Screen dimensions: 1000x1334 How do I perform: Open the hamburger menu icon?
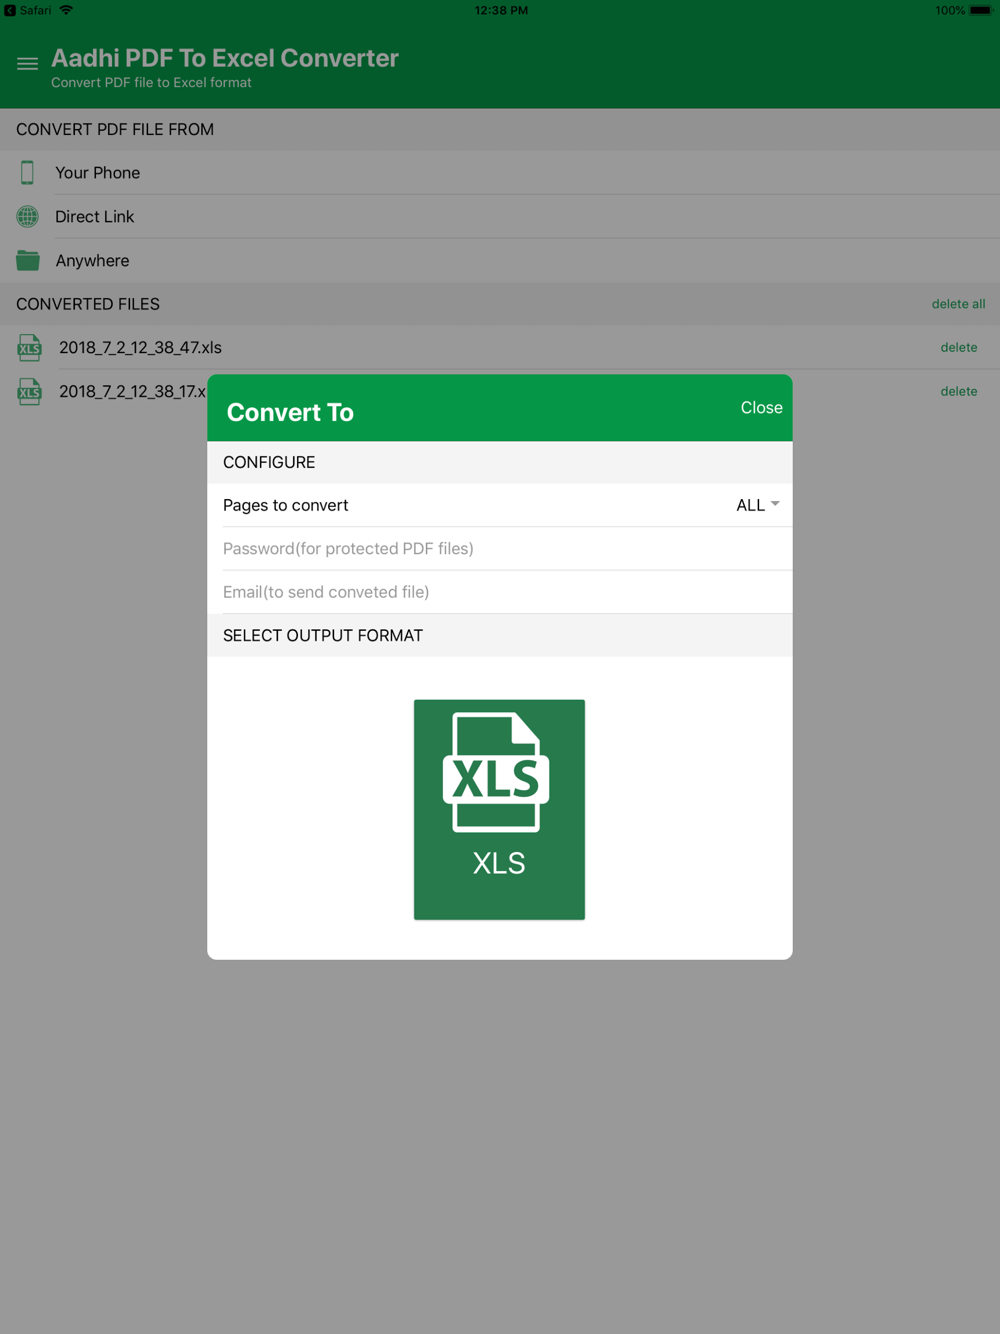pyautogui.click(x=27, y=64)
